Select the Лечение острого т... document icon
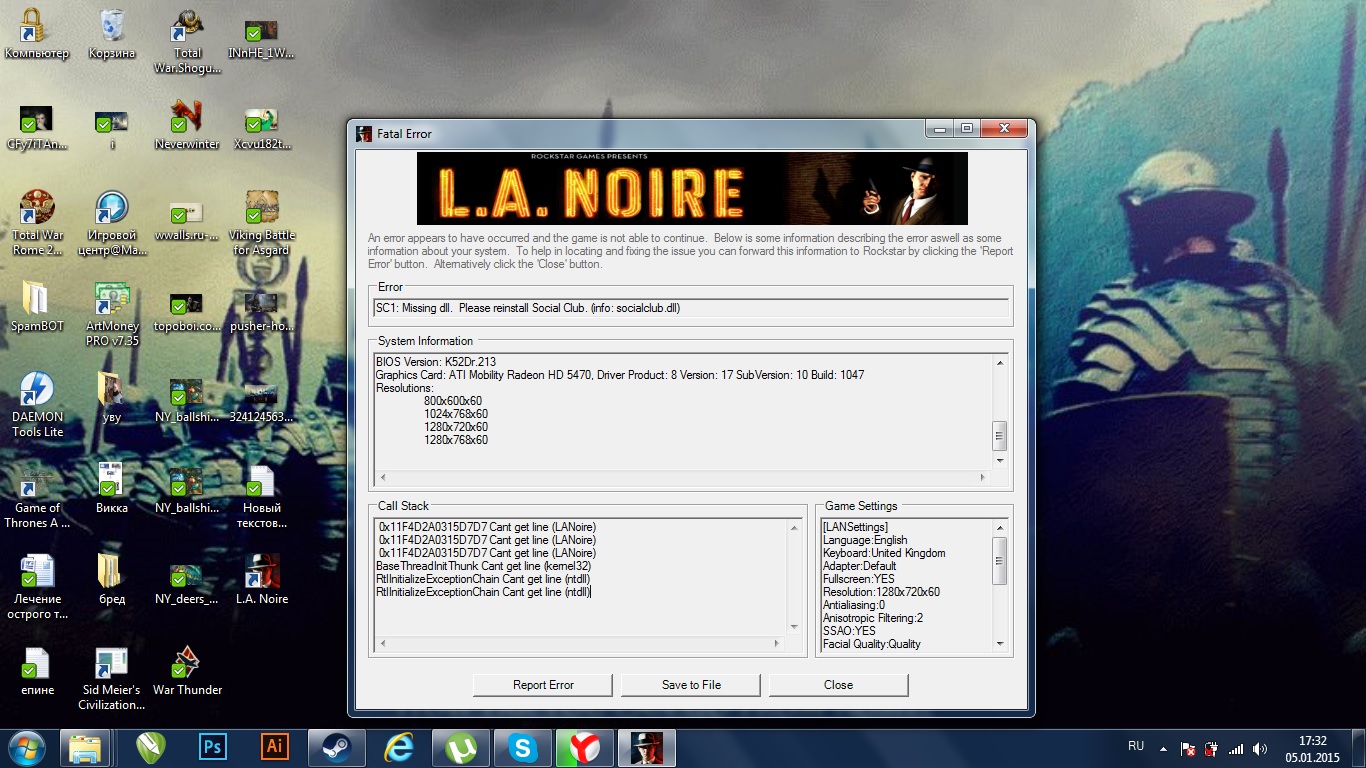The height and width of the screenshot is (768, 1366). click(x=37, y=587)
